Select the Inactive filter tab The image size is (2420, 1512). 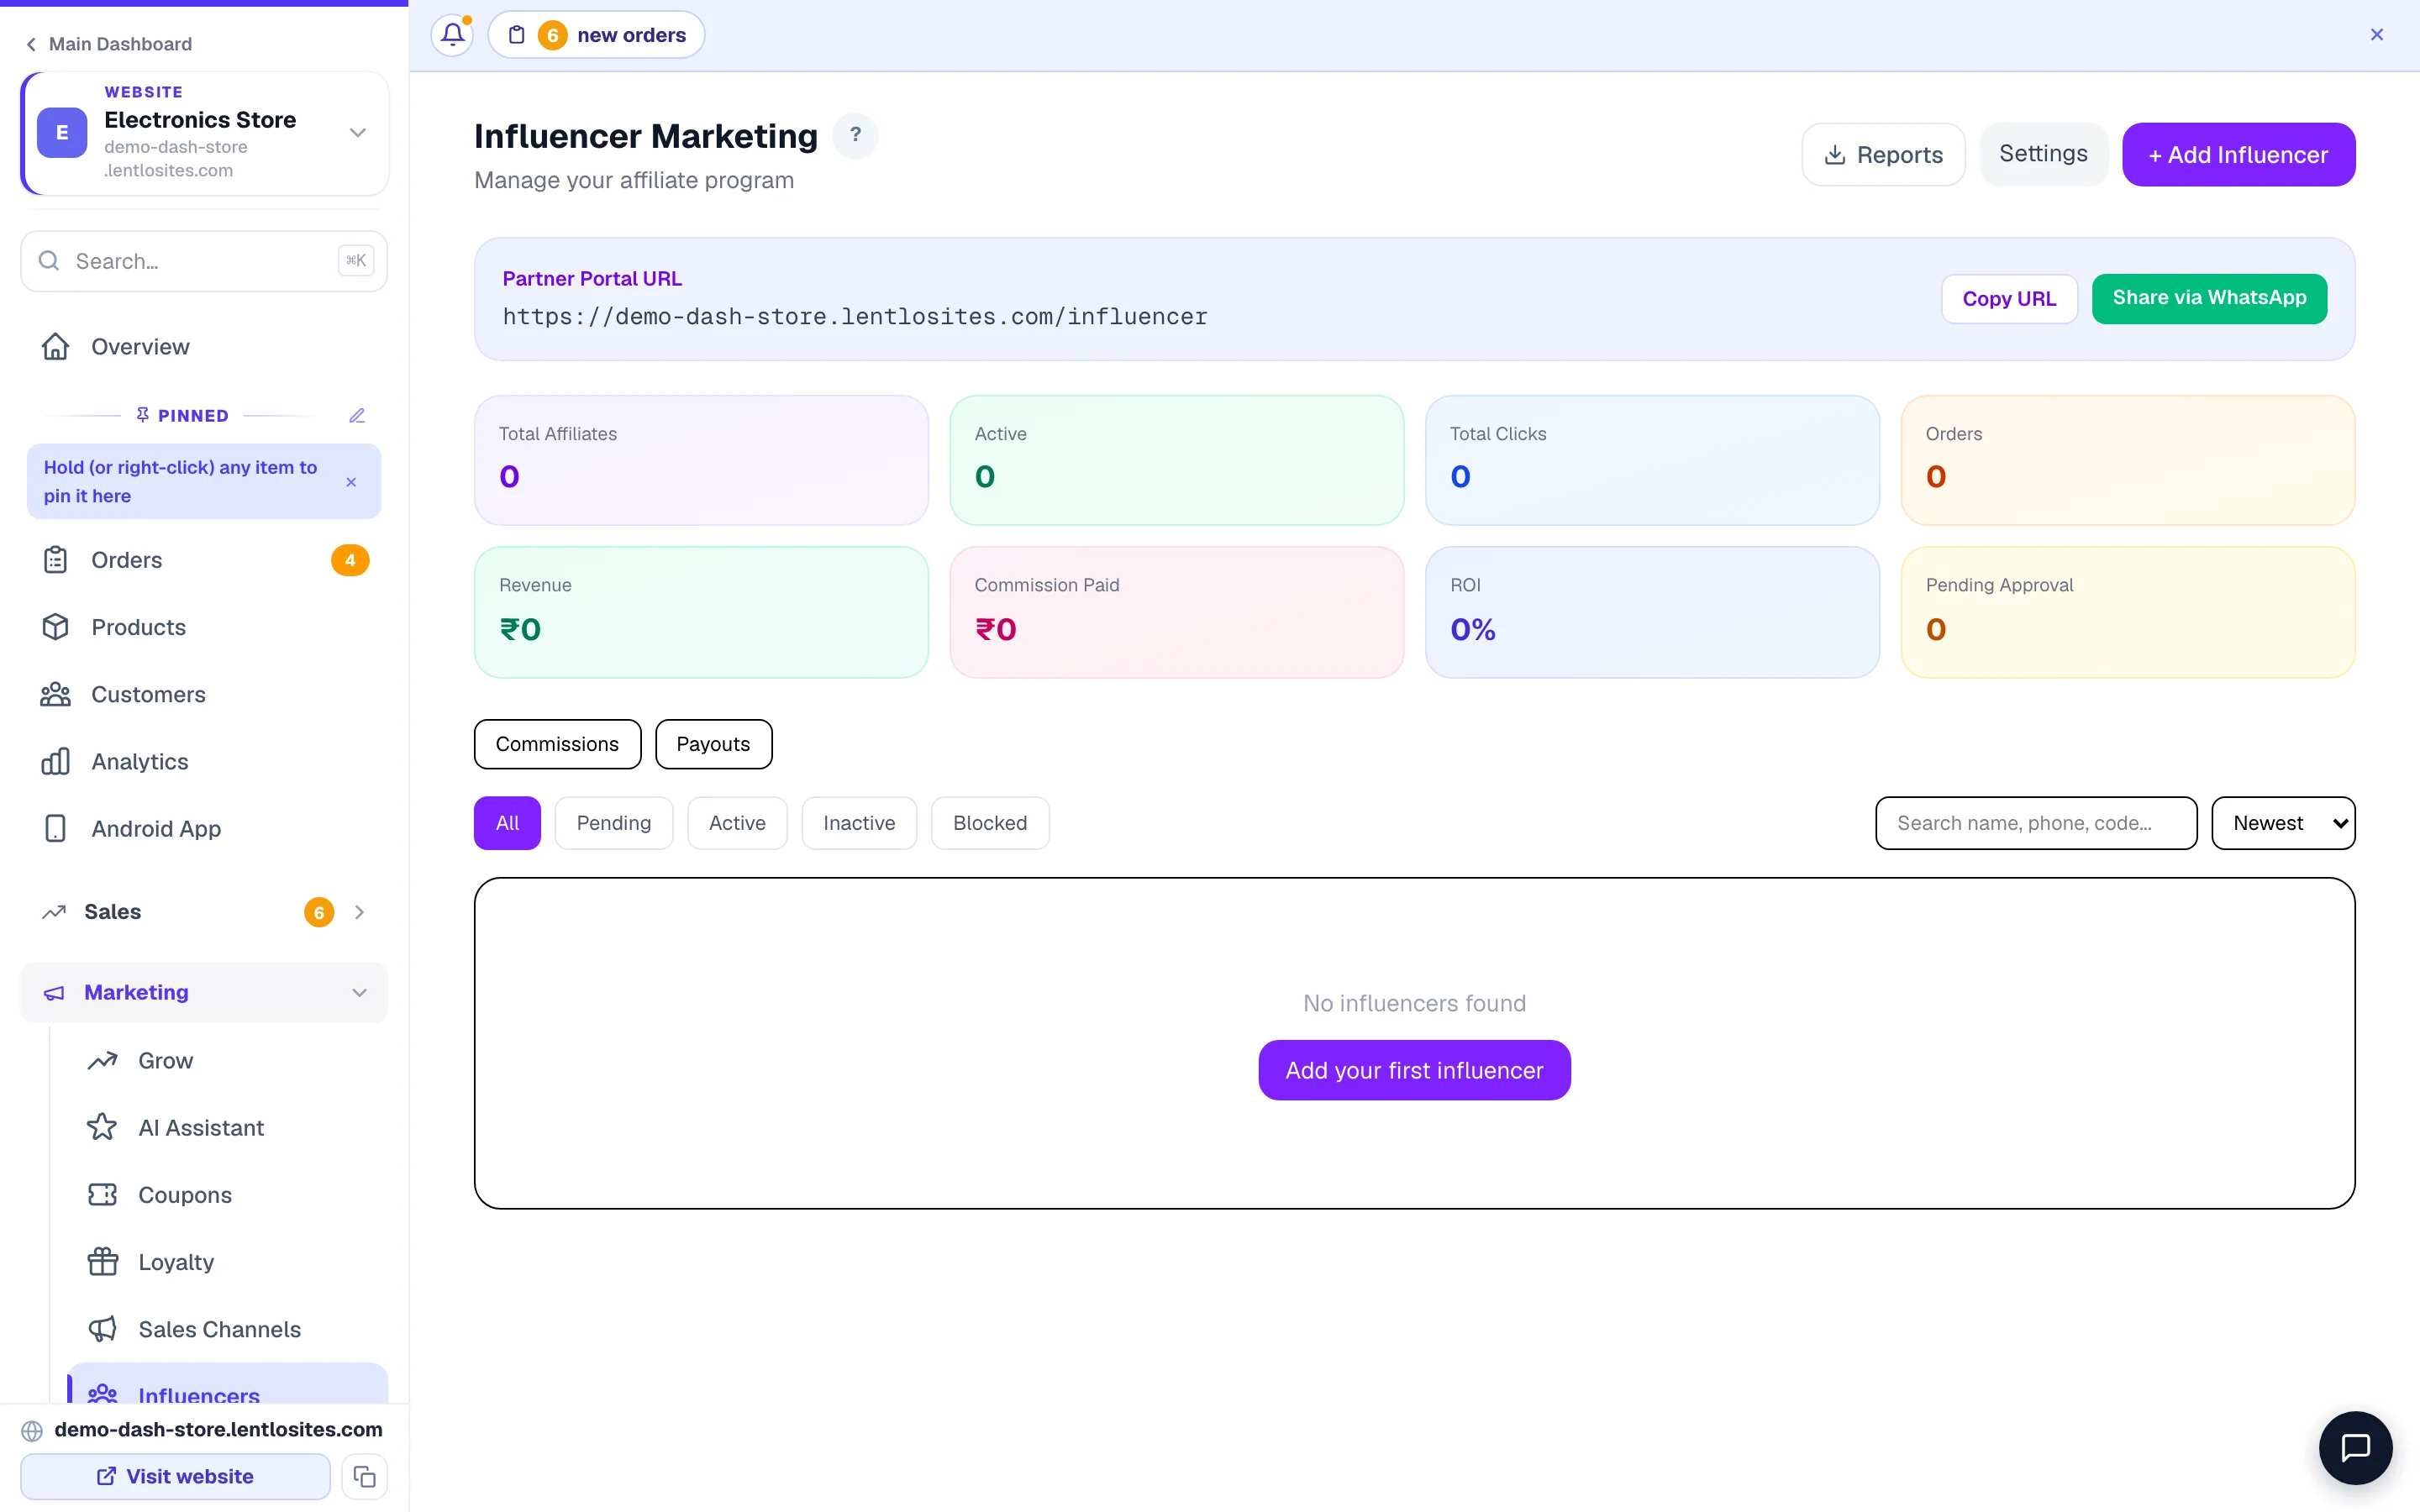859,823
